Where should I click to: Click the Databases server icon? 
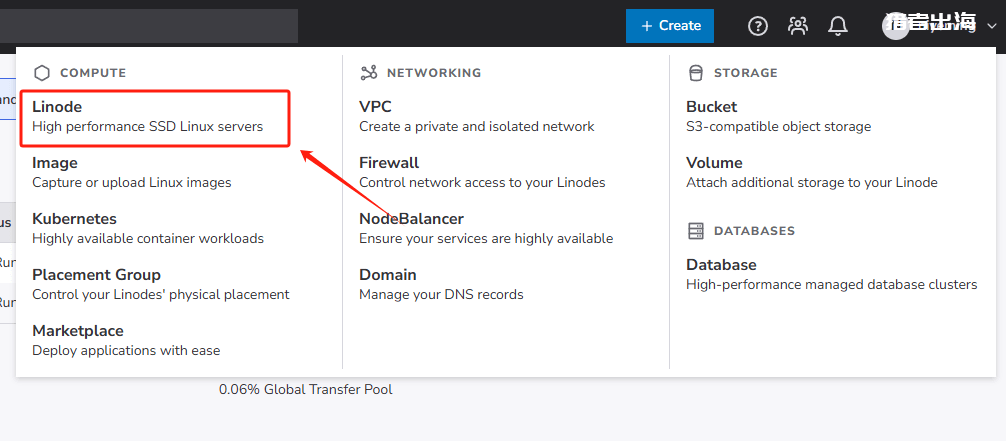coord(695,231)
